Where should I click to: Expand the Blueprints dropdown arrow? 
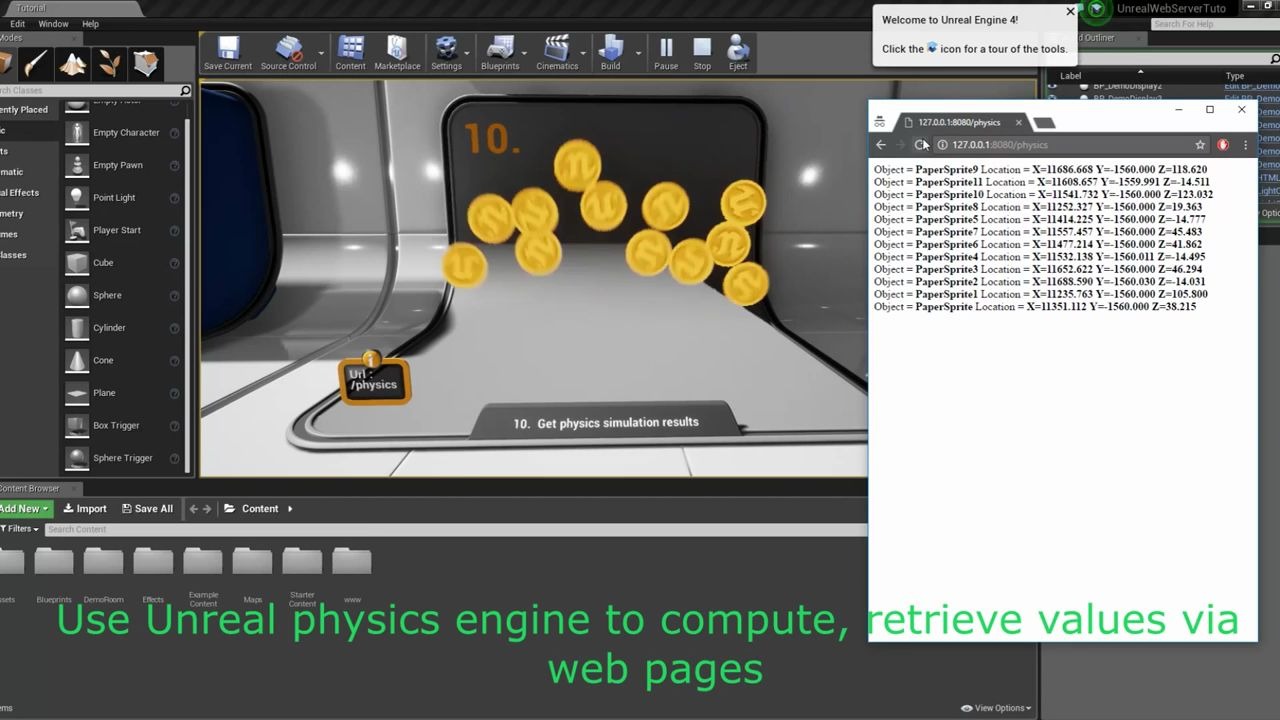pos(525,52)
